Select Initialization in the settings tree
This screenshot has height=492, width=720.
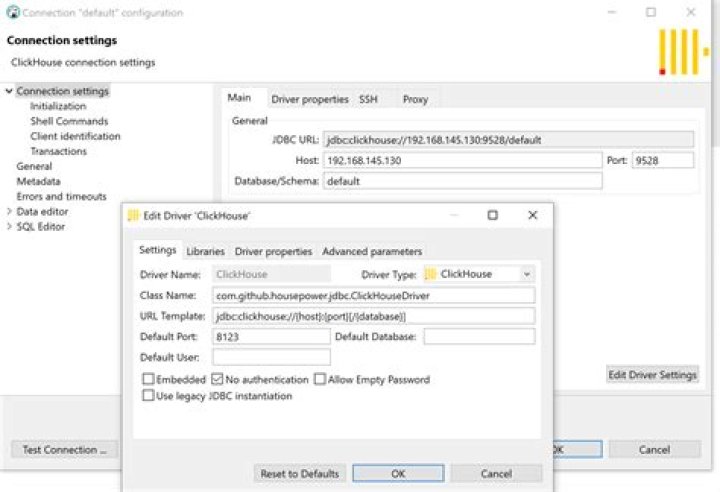click(58, 106)
